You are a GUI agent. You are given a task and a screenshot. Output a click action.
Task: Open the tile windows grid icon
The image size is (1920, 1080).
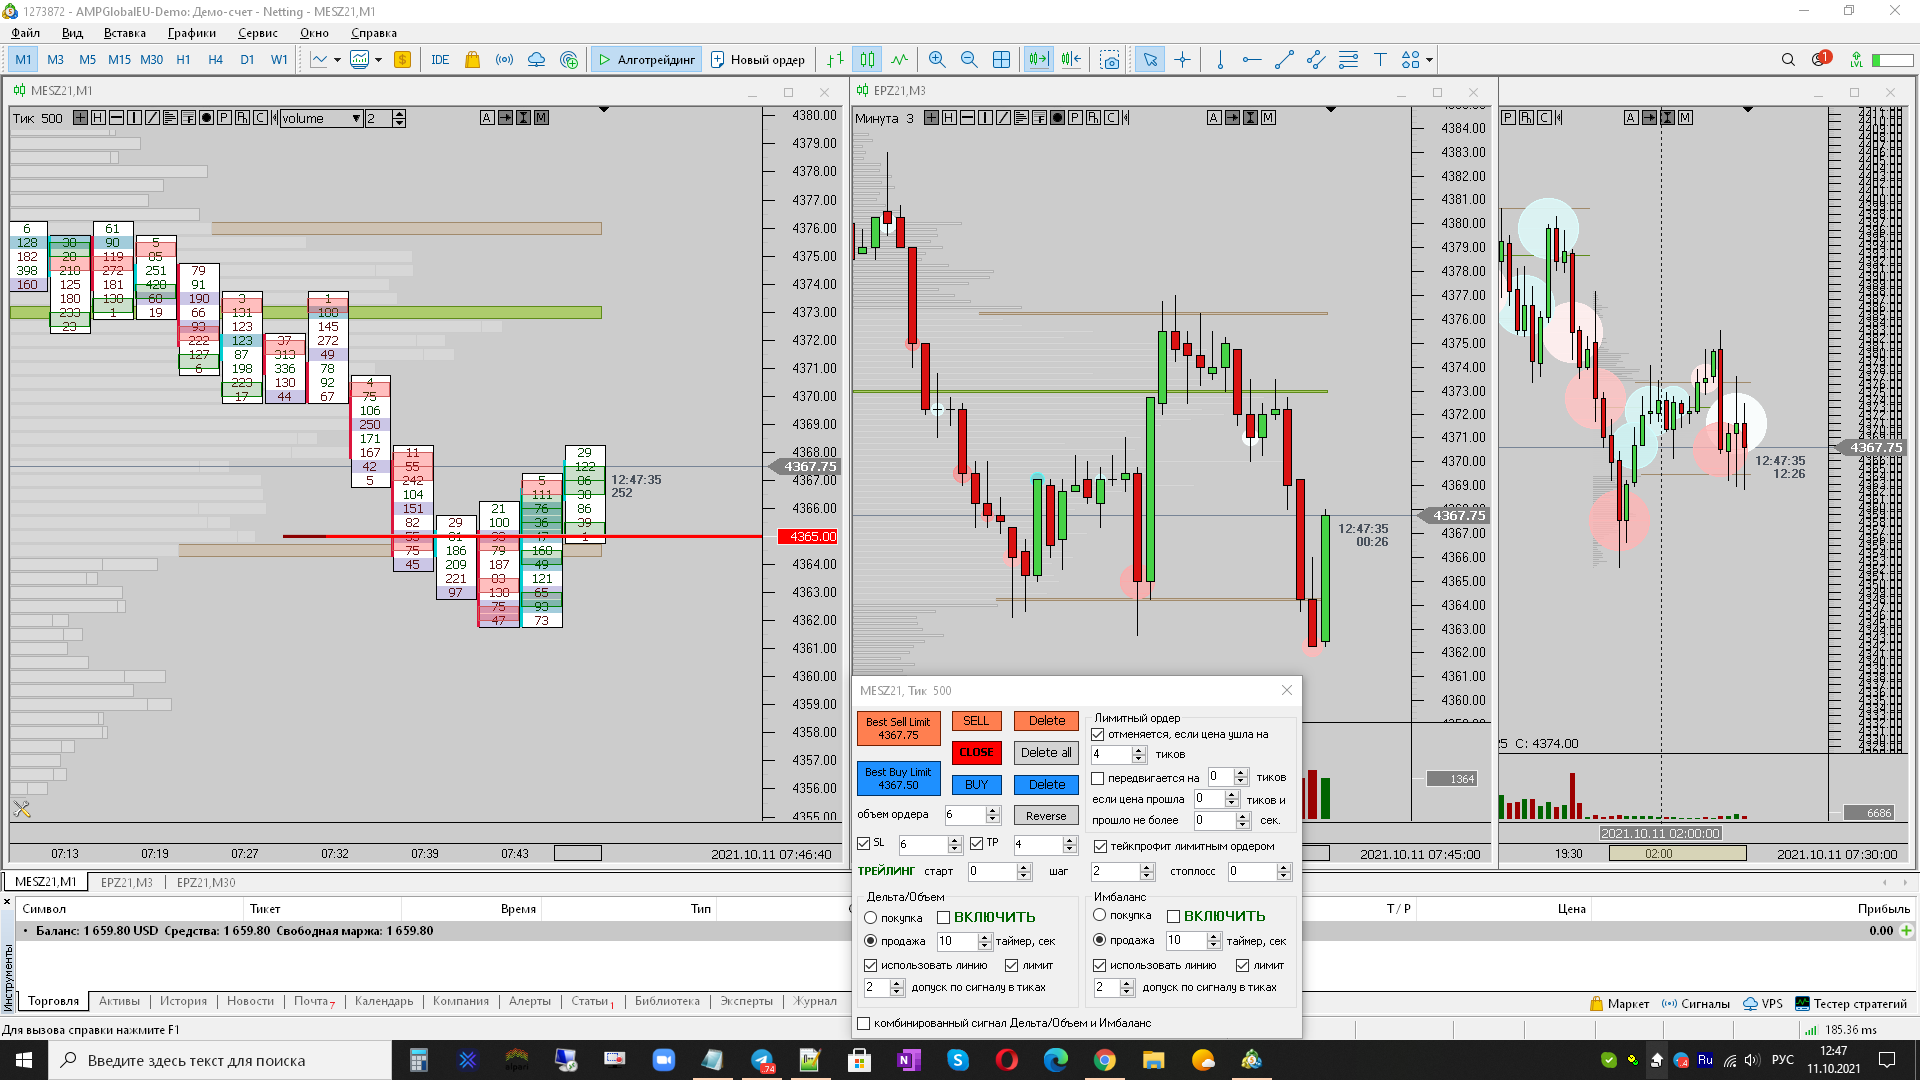pyautogui.click(x=1001, y=60)
